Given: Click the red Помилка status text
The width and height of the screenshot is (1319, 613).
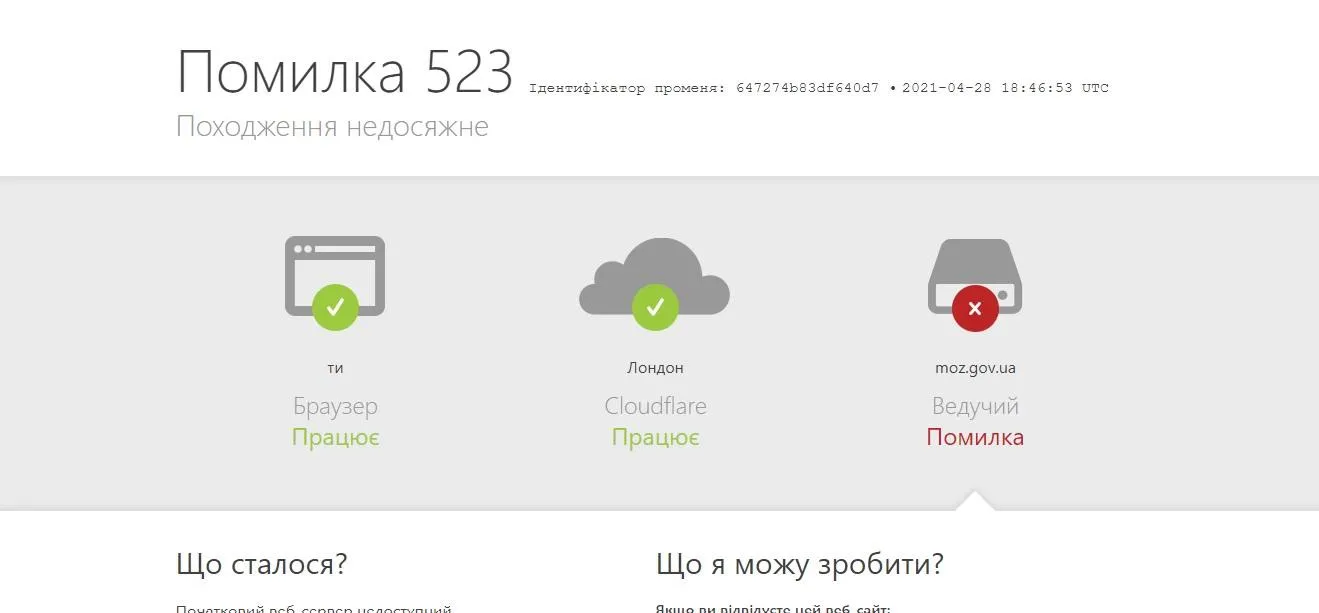Looking at the screenshot, I should (x=975, y=437).
